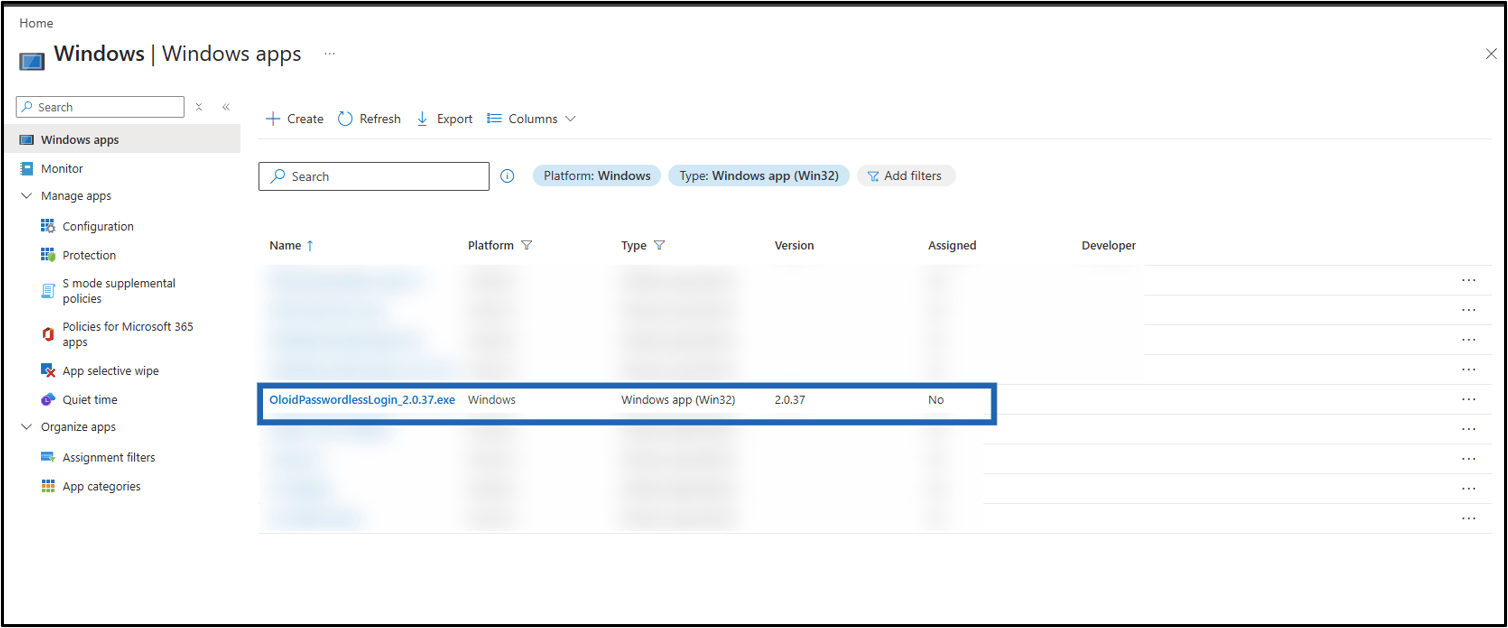Click the Type column filter icon
Image resolution: width=1508 pixels, height=628 pixels.
point(659,246)
